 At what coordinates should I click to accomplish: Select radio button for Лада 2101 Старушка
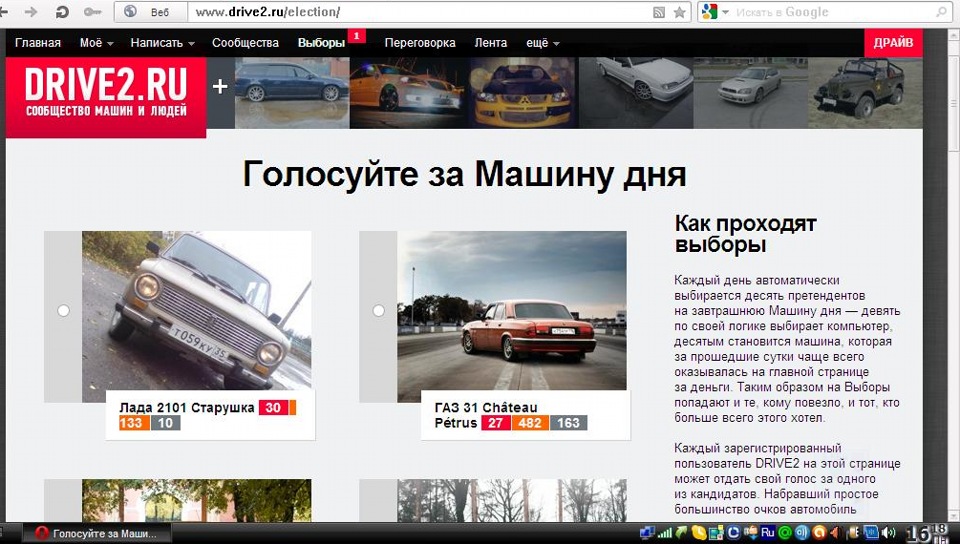pyautogui.click(x=63, y=311)
